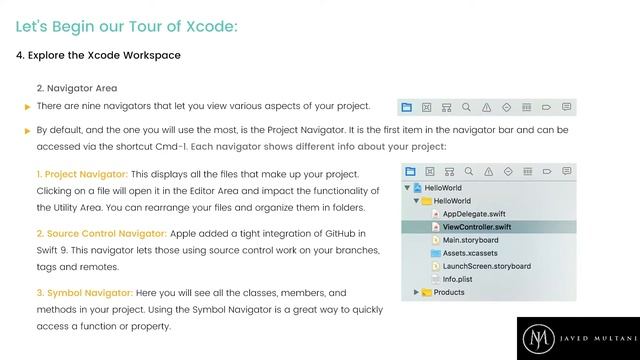The height and width of the screenshot is (360, 640).
Task: Click the highlighted ViewController.swift row
Action: [489, 227]
